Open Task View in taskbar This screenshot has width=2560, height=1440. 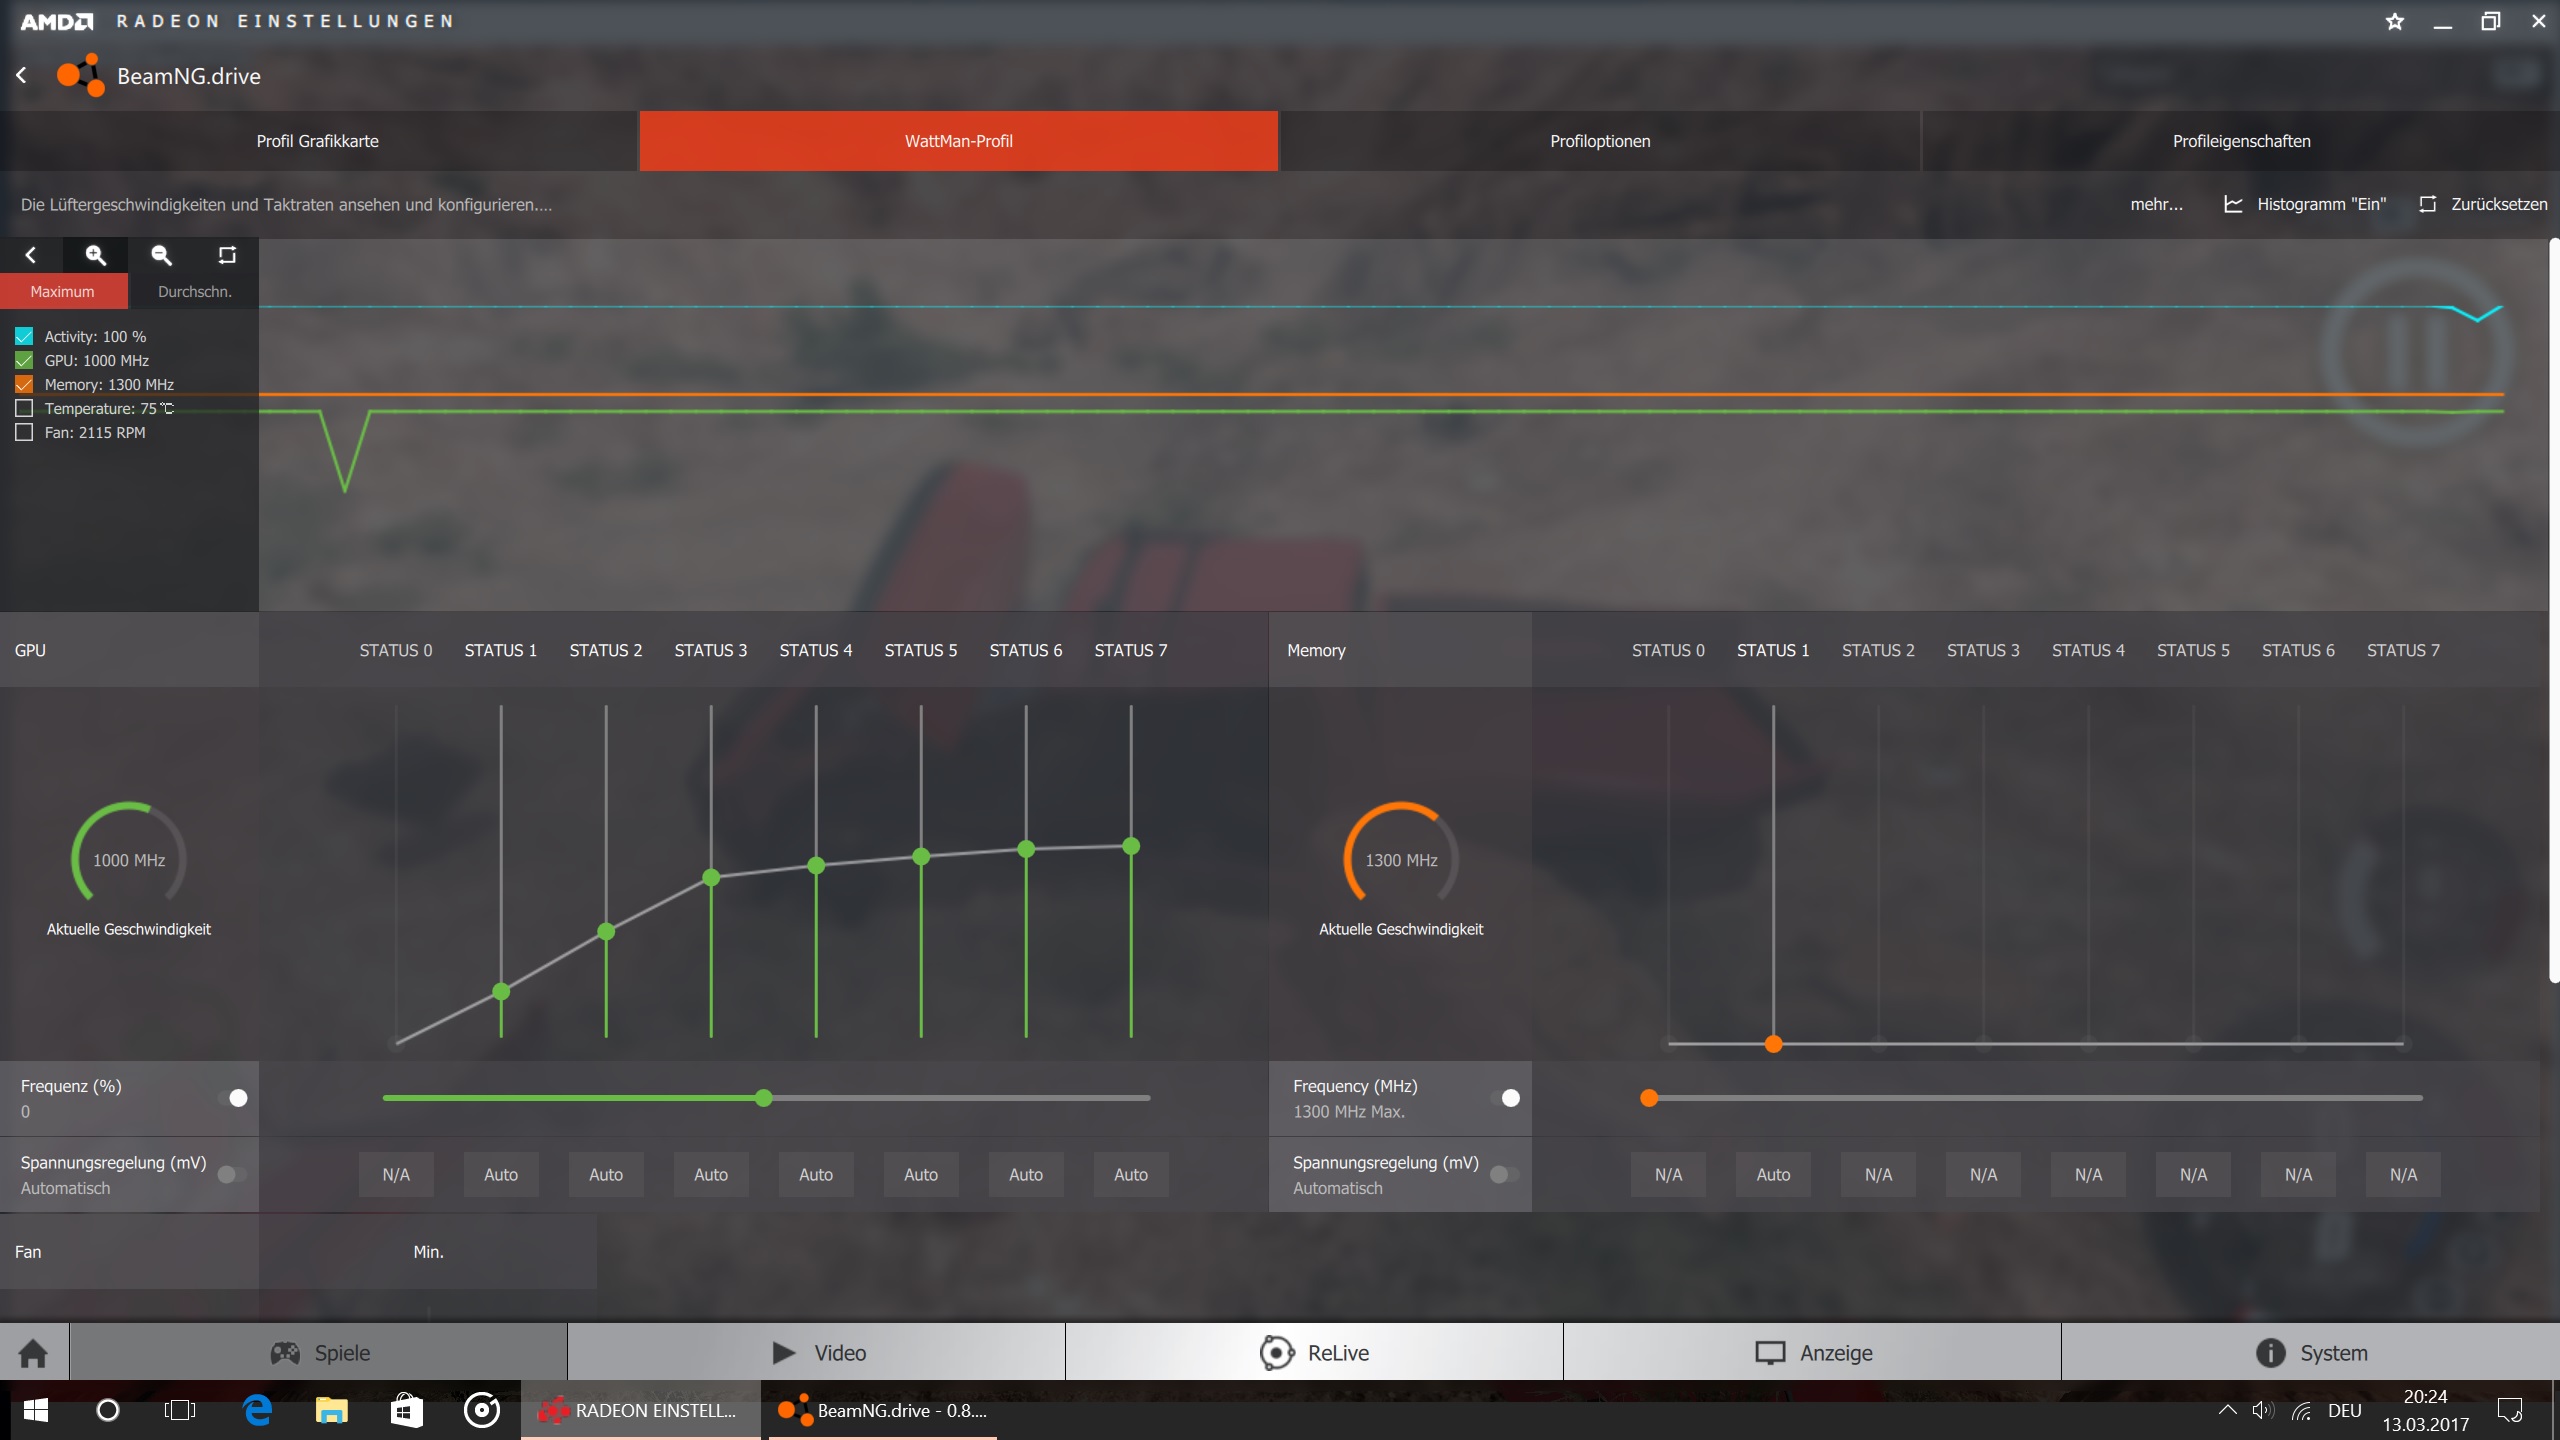pyautogui.click(x=180, y=1410)
